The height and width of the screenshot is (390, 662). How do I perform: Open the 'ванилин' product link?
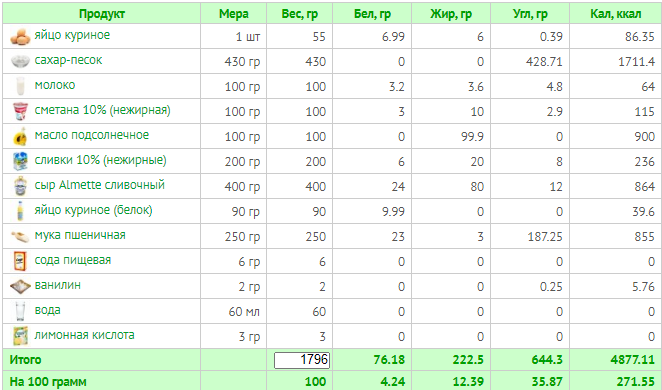point(57,285)
